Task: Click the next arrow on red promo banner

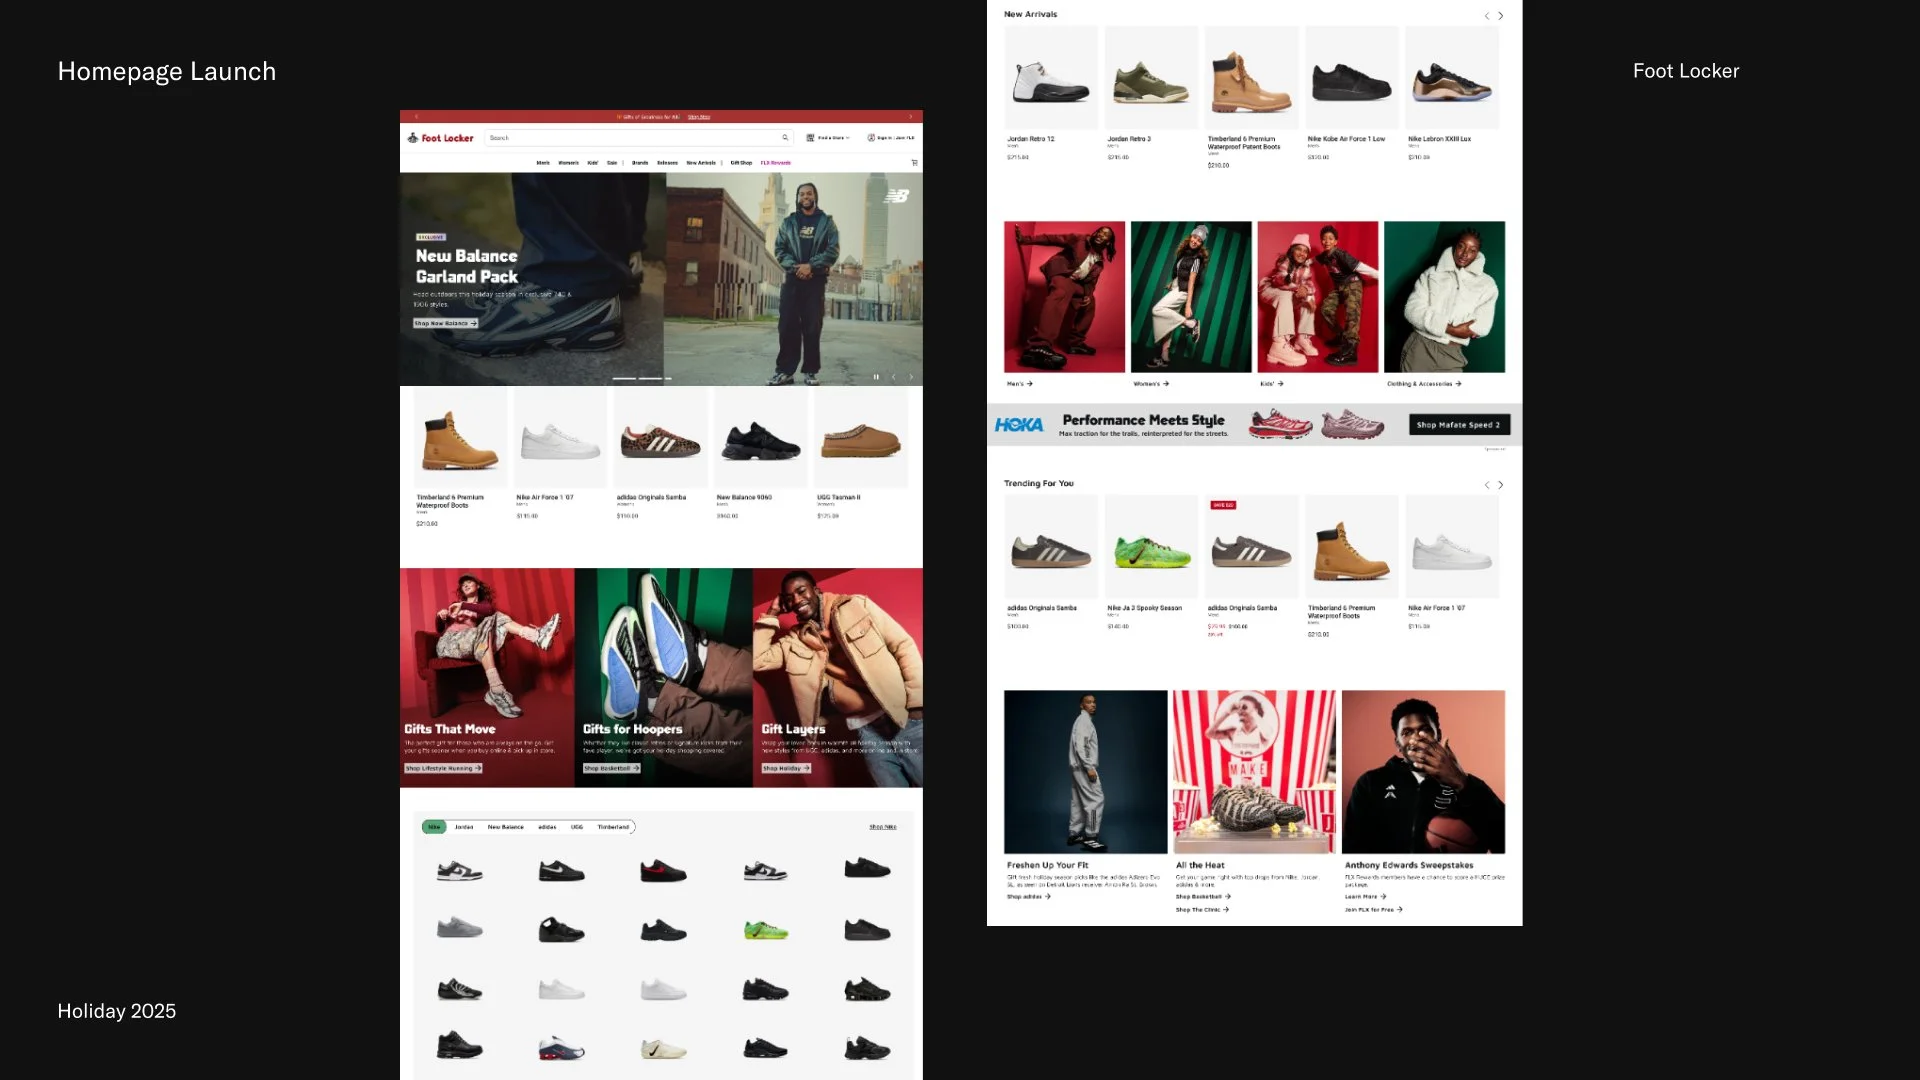Action: 910,117
